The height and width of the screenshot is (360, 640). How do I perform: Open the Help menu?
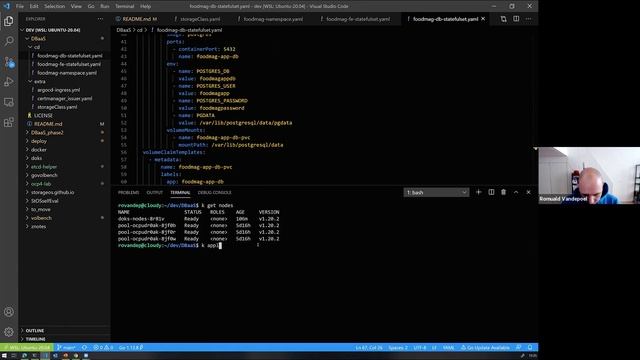(x=145, y=6)
